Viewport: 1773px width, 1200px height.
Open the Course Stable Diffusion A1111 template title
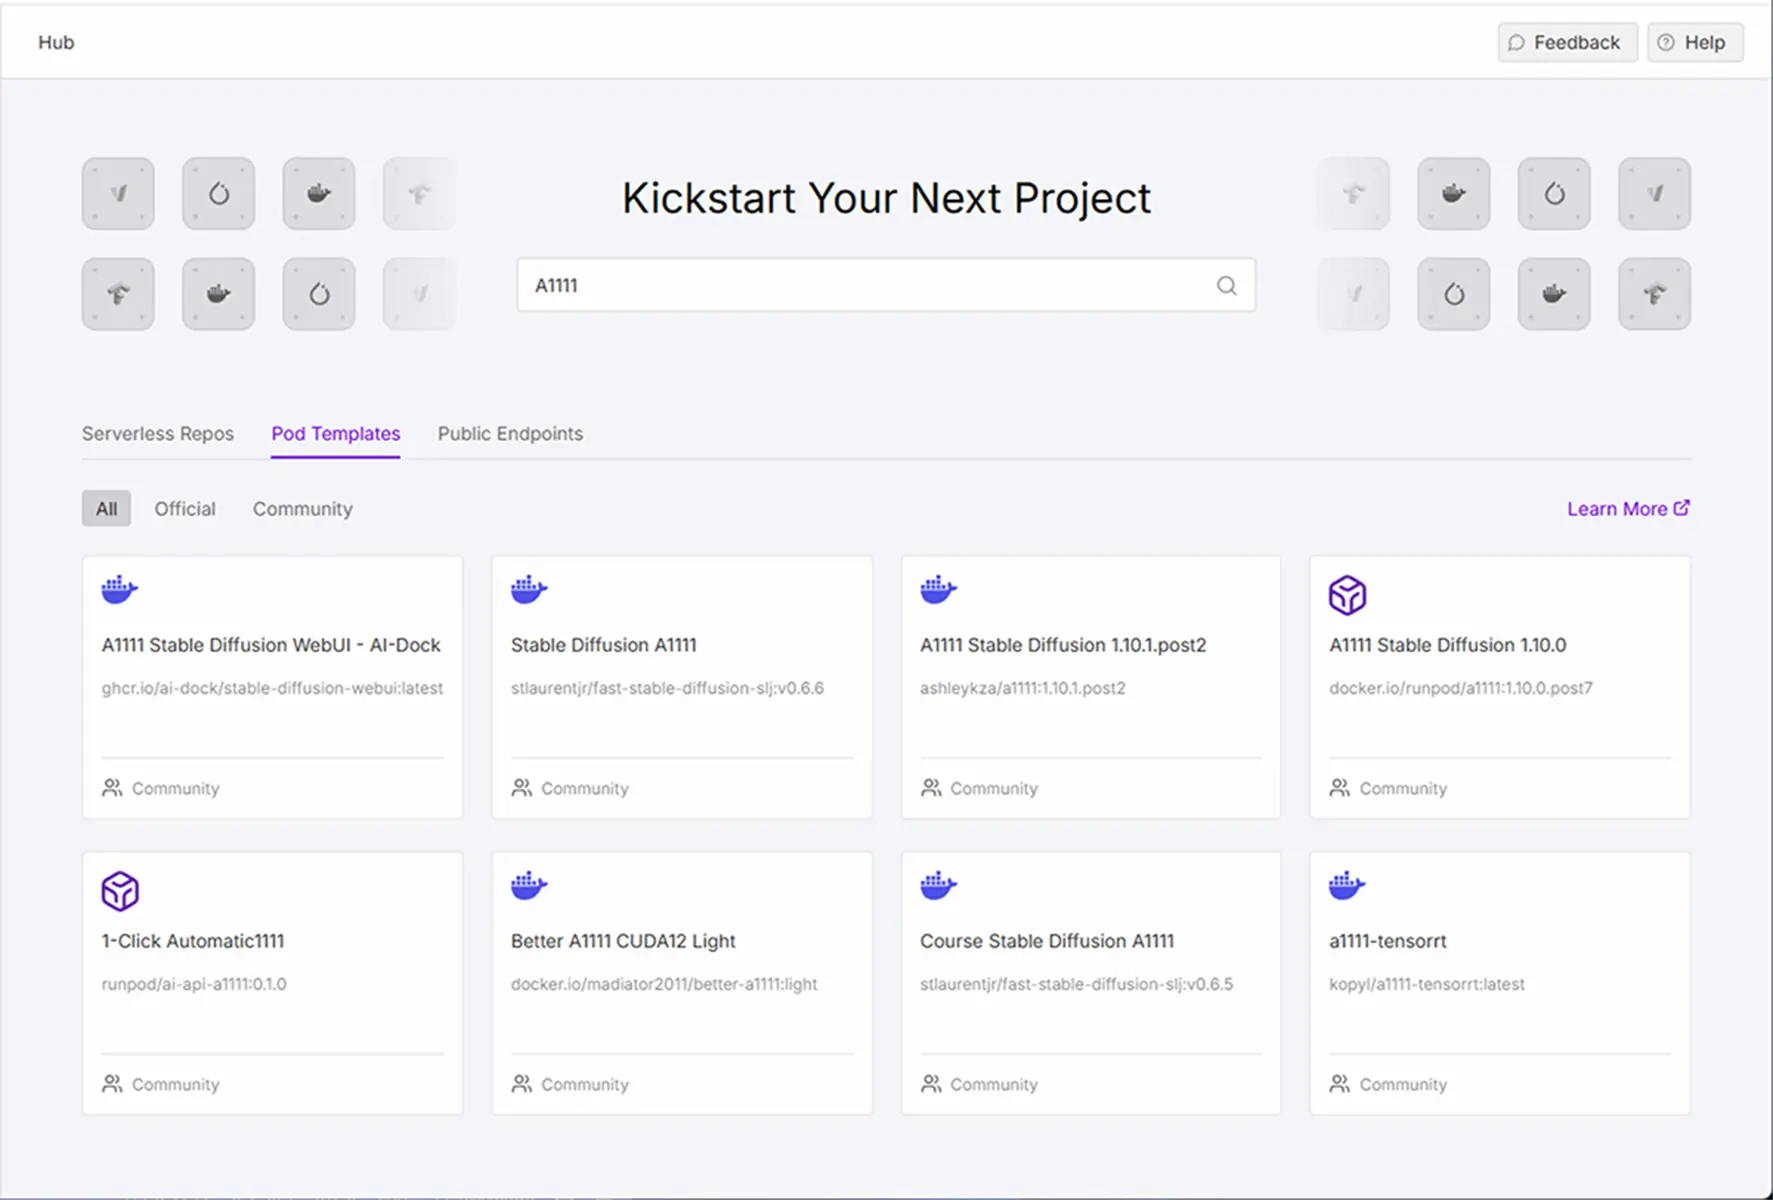pos(1046,941)
